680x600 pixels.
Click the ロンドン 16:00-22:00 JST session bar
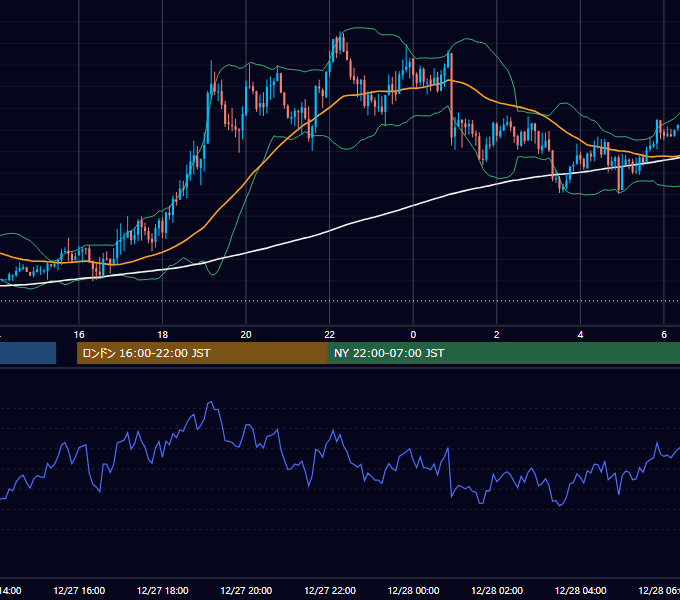click(202, 353)
